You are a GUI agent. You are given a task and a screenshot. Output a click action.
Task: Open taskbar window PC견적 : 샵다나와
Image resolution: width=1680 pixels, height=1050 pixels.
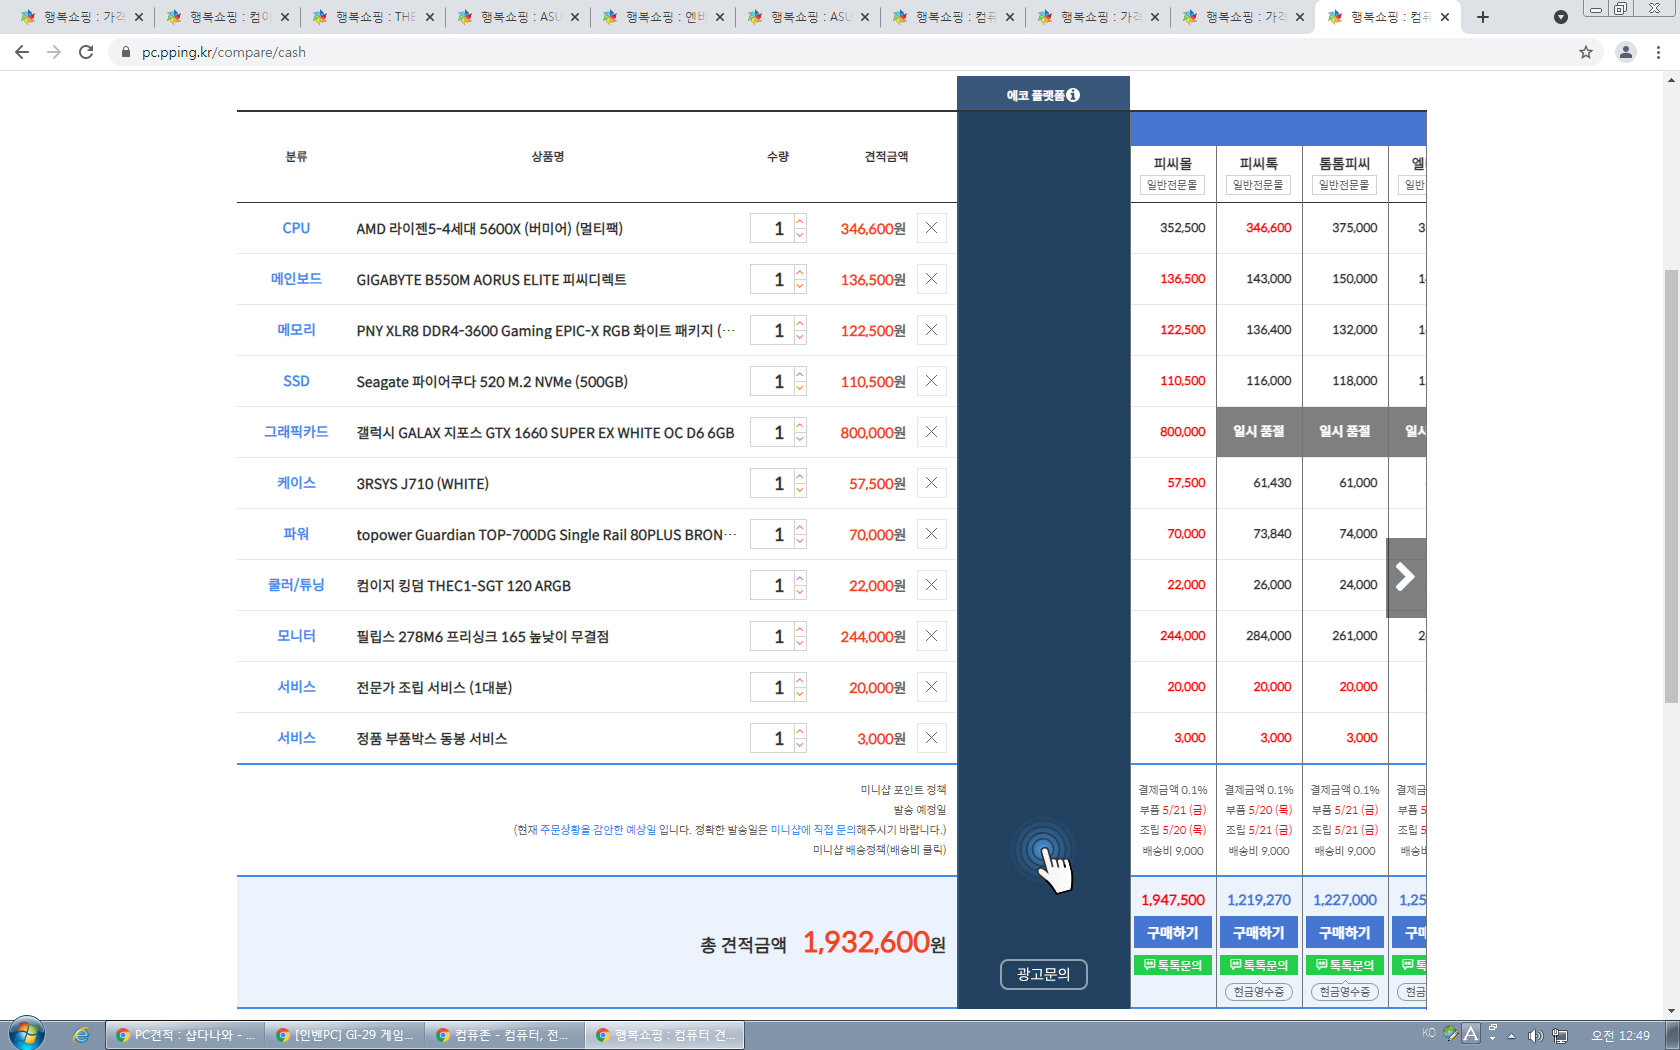(185, 1035)
